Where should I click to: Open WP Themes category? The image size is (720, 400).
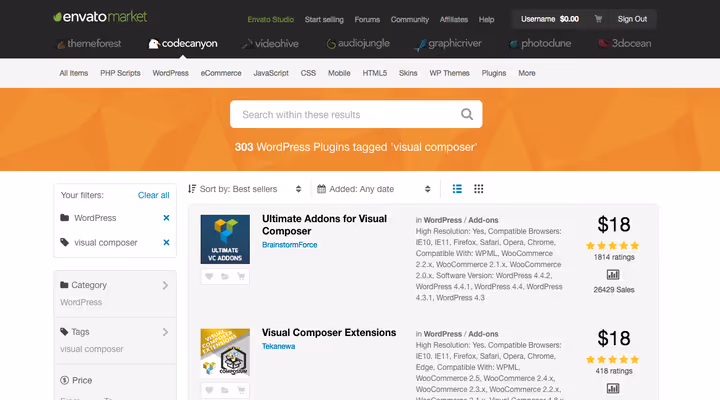(449, 73)
